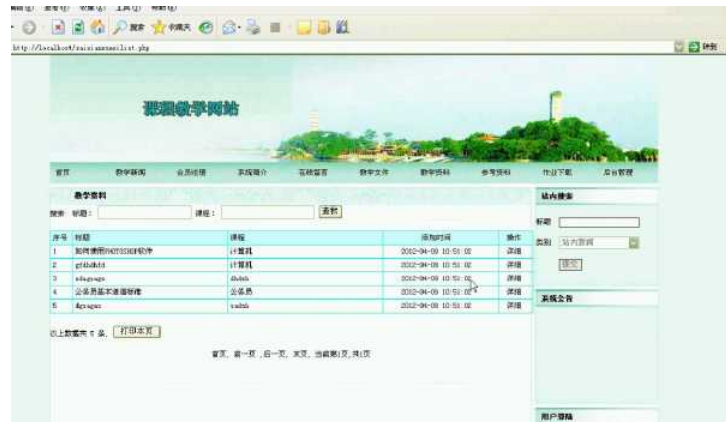This screenshot has width=726, height=431.
Task: Open the 在线留言 navigation item
Action: (x=313, y=173)
